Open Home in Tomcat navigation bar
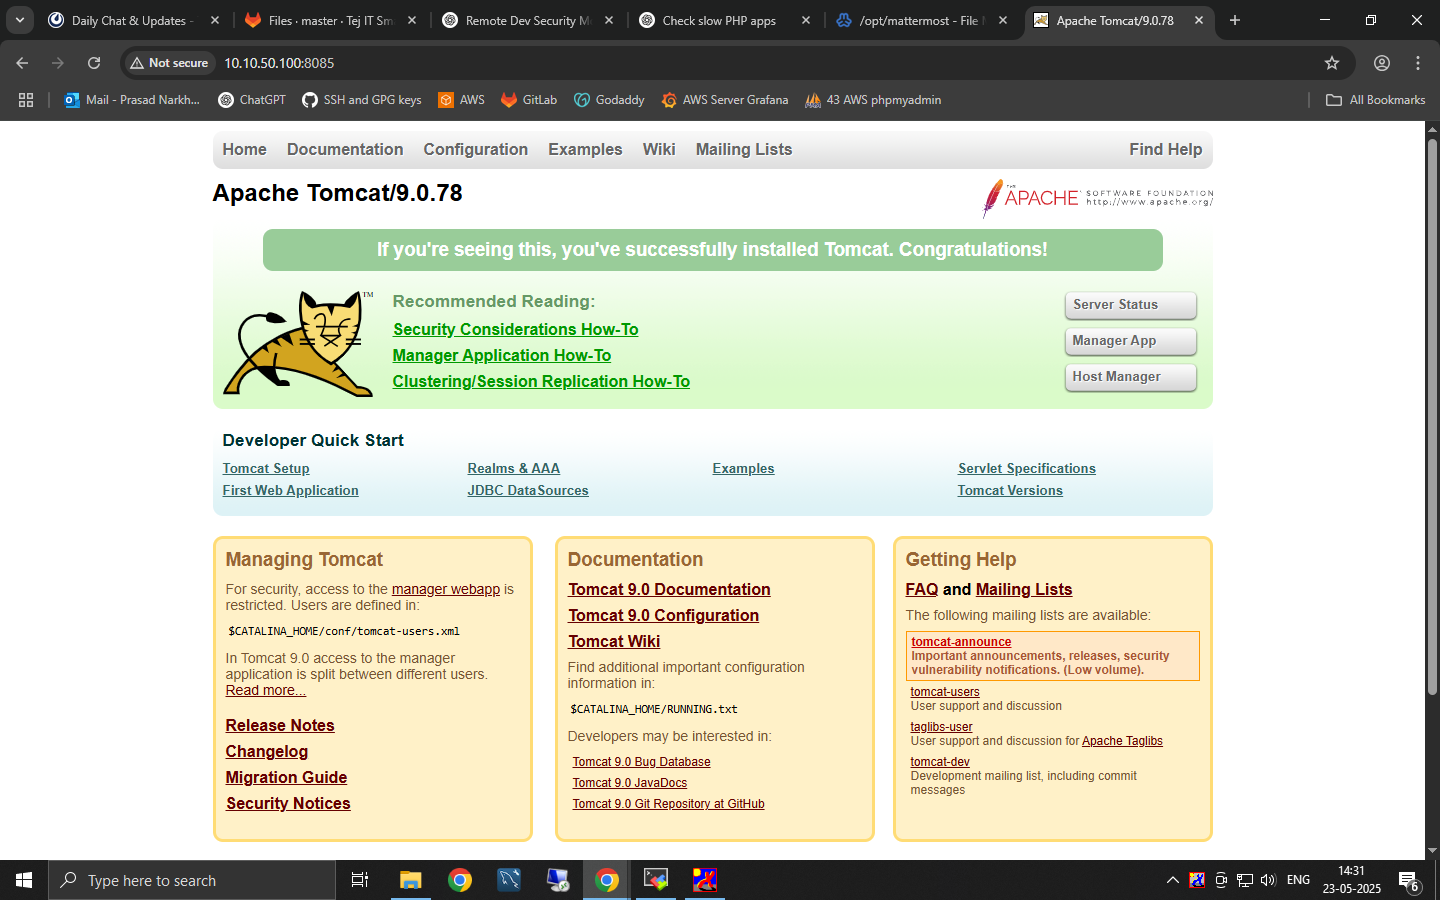 244,149
